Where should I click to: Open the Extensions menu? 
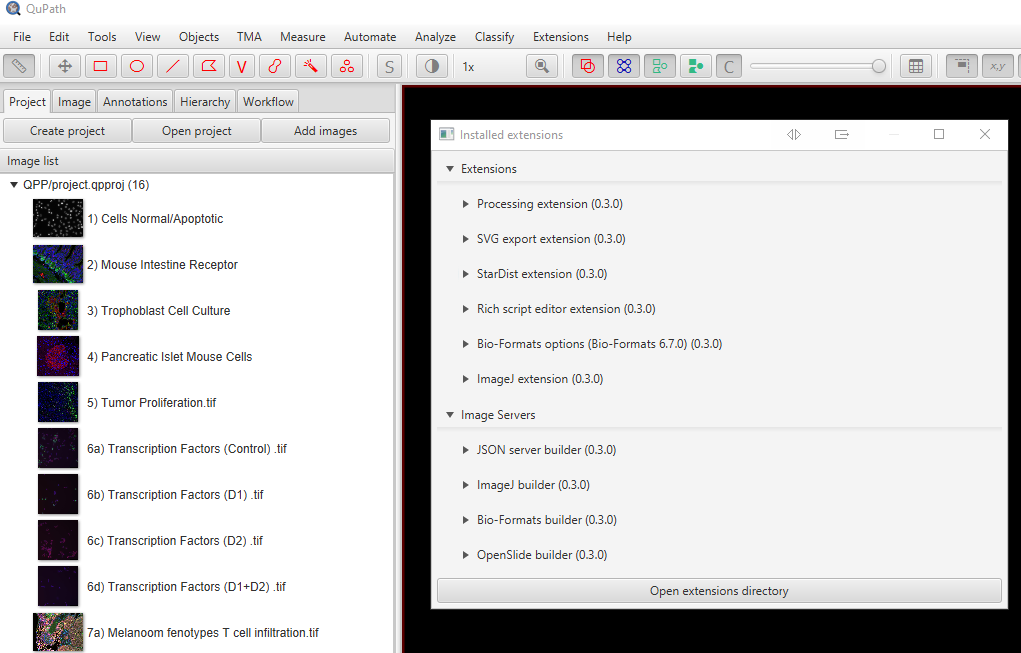(561, 36)
